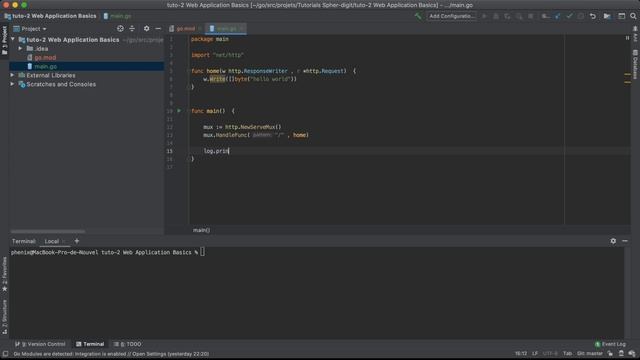
Task: Expand External Libraries node
Action: tap(12, 75)
